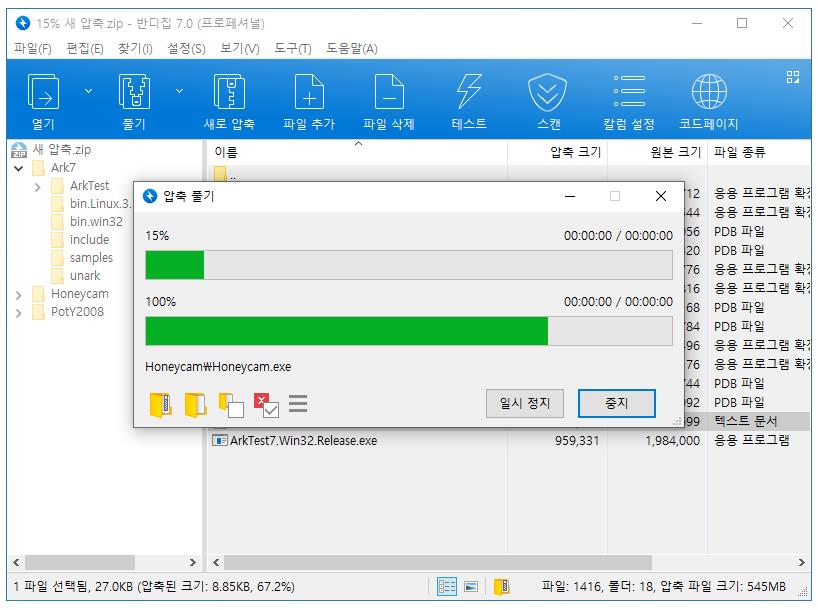818x610 pixels.
Task: Expand the PotY2008 folder tree node
Action: click(x=19, y=313)
